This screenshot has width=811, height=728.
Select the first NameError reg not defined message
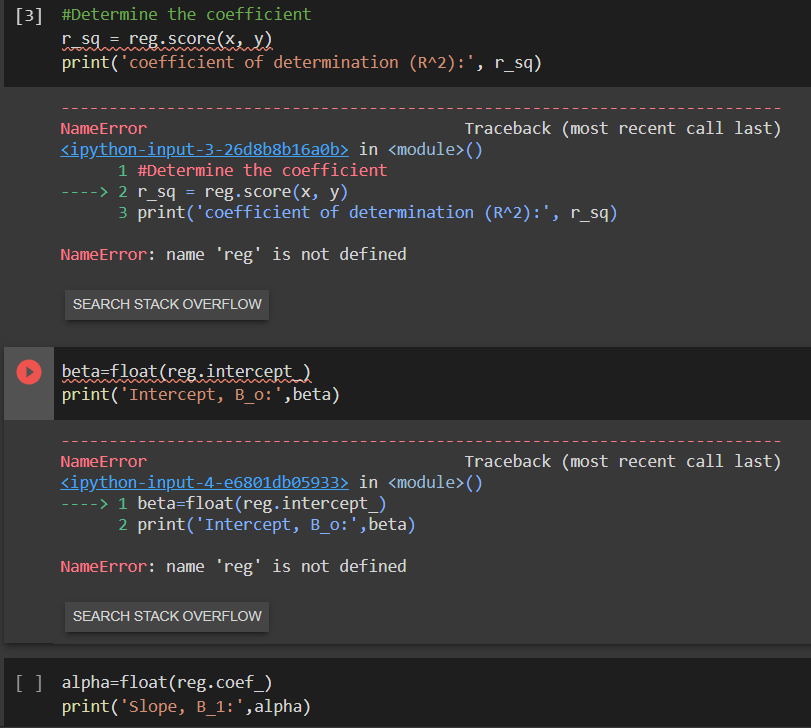coord(233,254)
